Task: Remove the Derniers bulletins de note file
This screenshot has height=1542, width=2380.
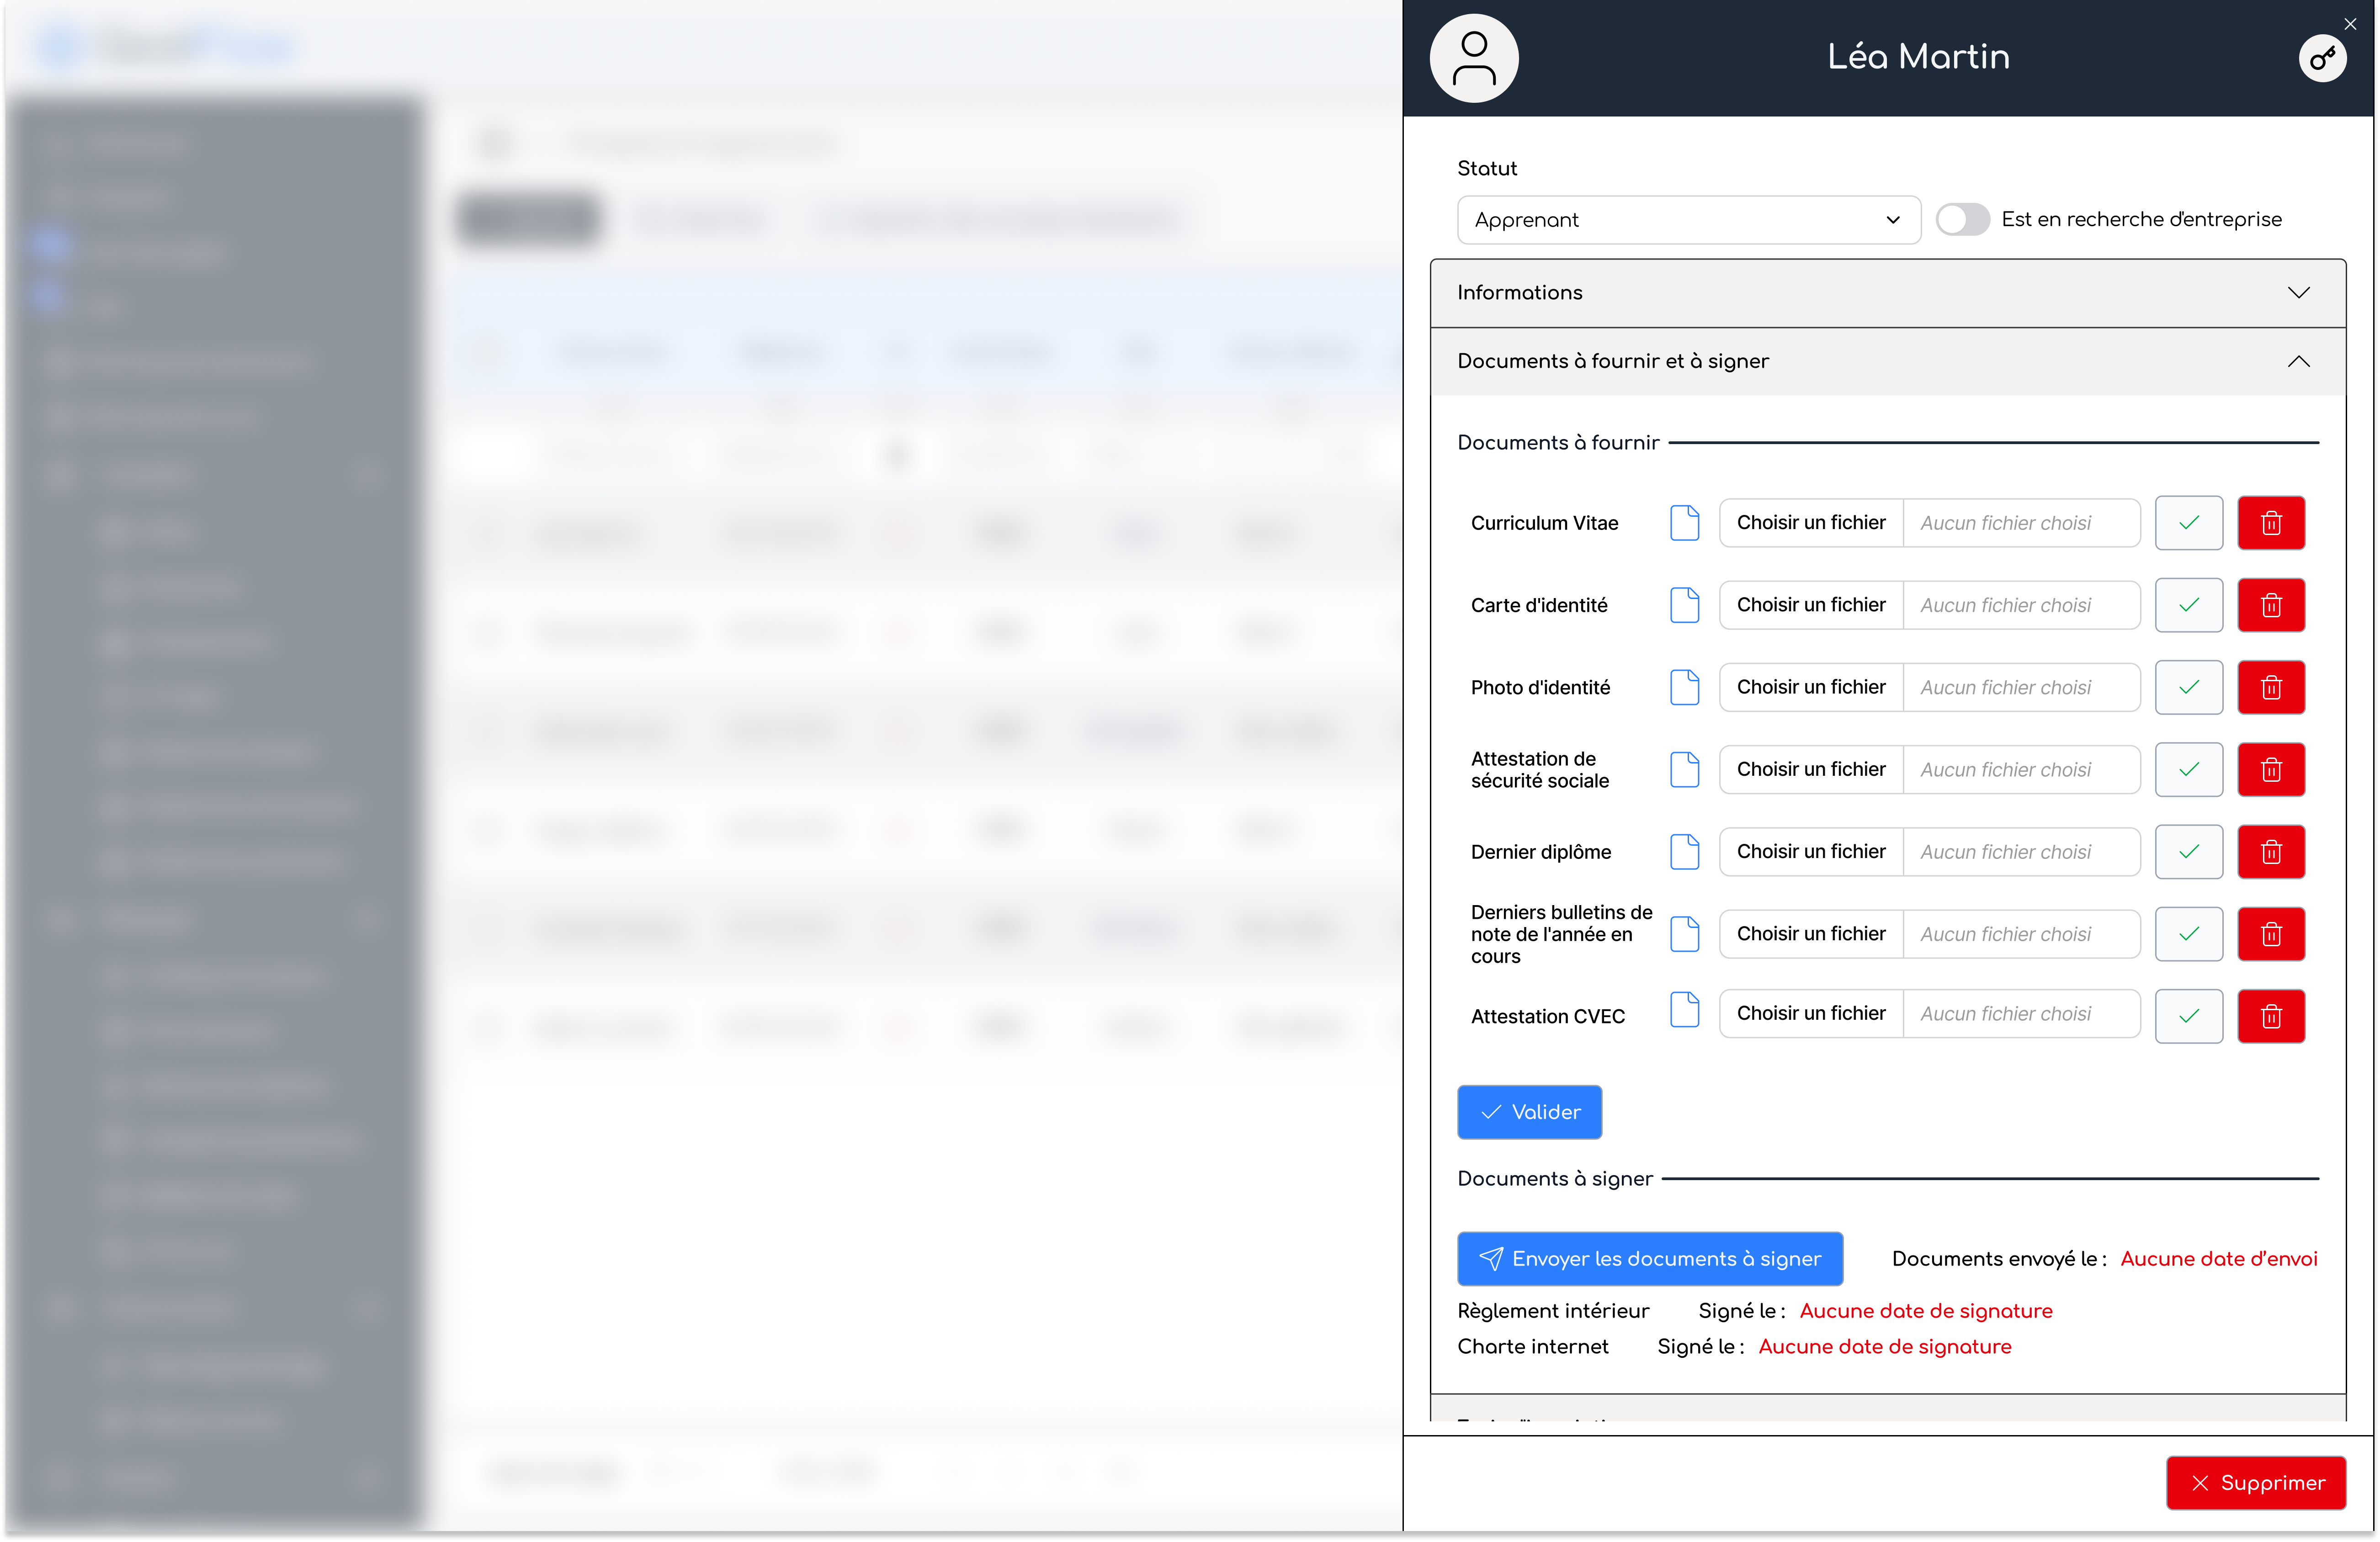Action: pyautogui.click(x=2271, y=934)
